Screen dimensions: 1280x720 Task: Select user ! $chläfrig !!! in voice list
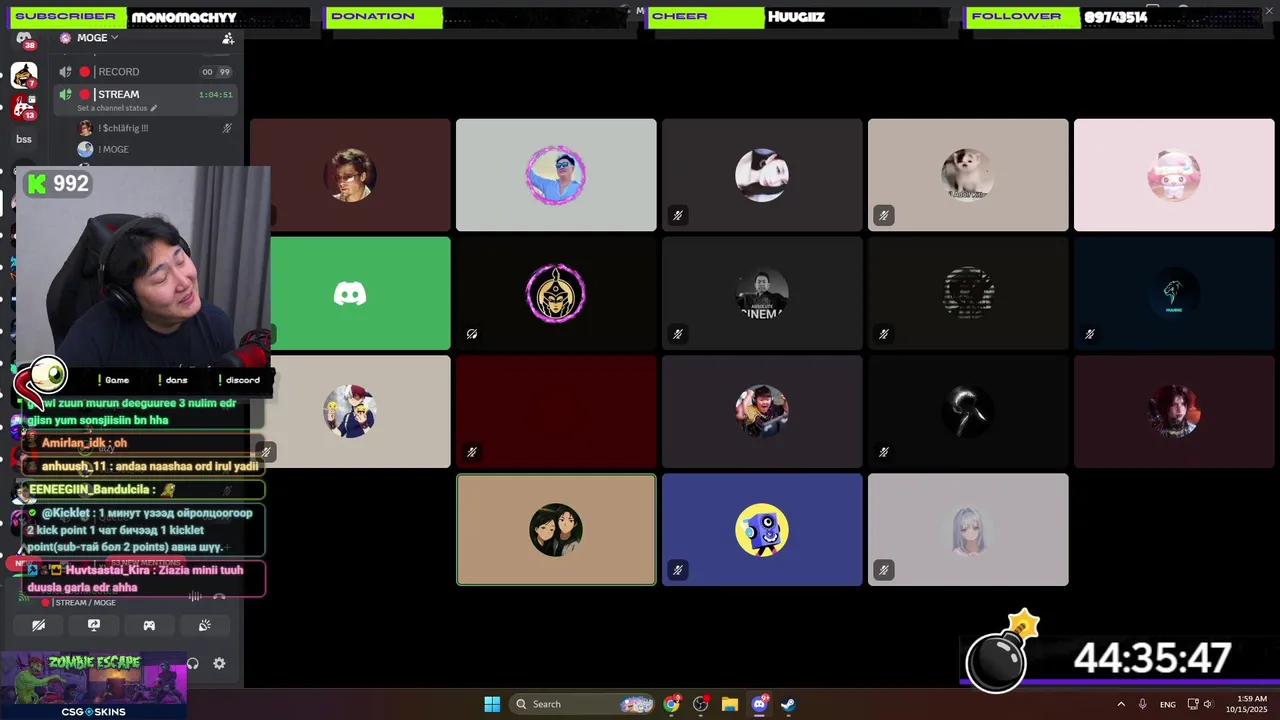click(x=123, y=128)
